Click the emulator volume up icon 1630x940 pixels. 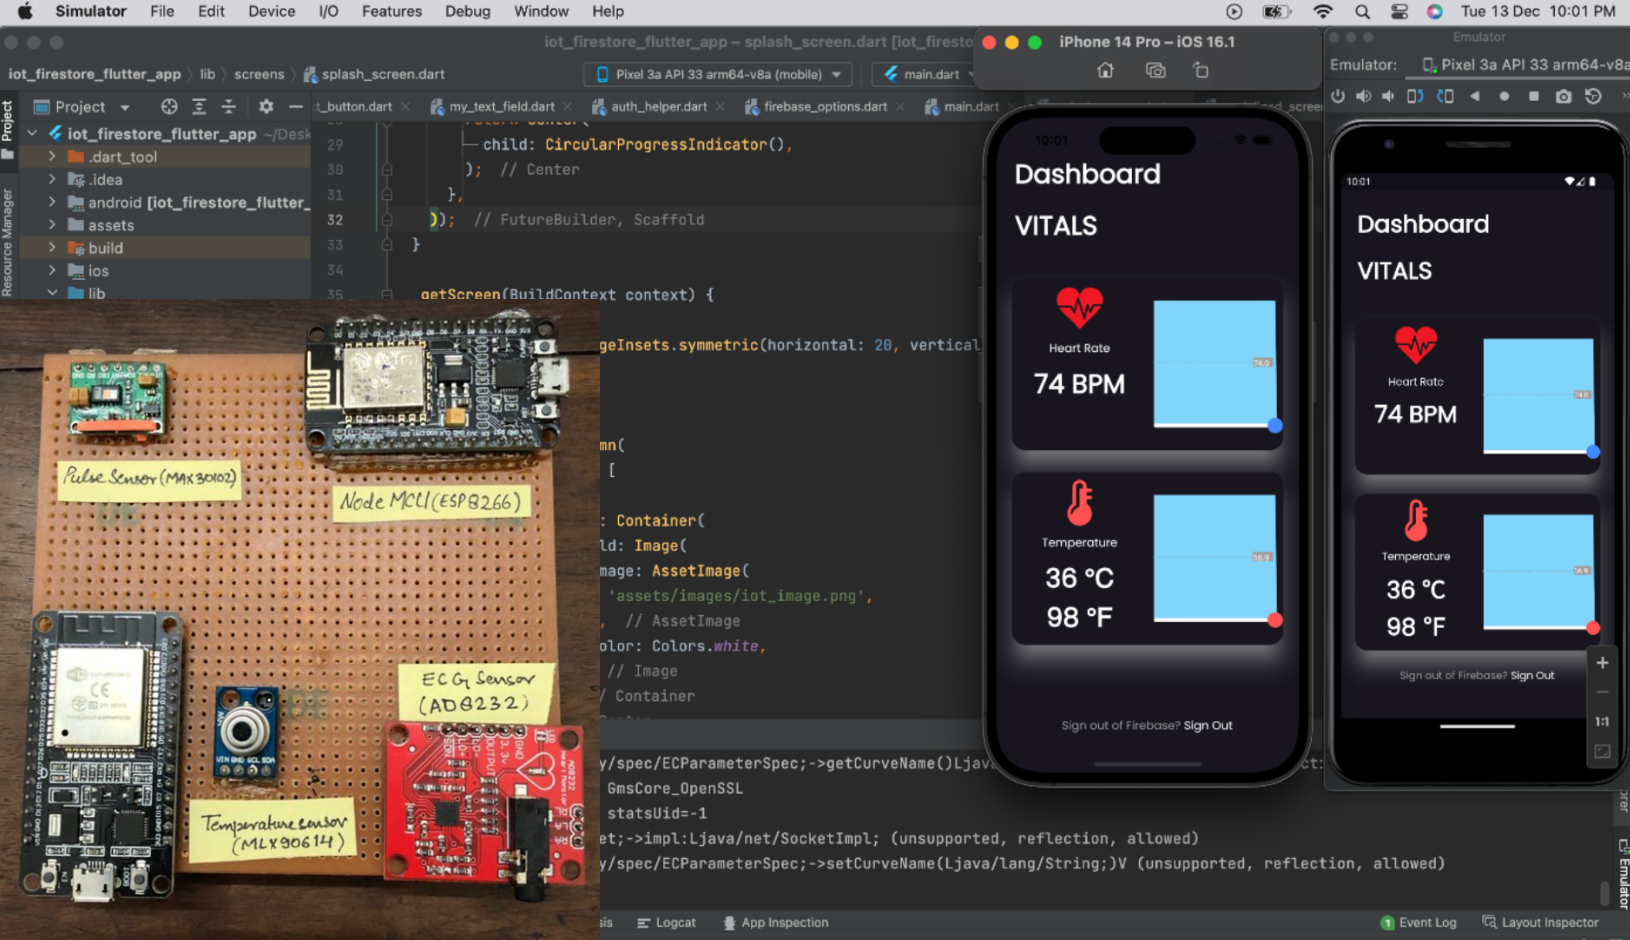tap(1363, 97)
